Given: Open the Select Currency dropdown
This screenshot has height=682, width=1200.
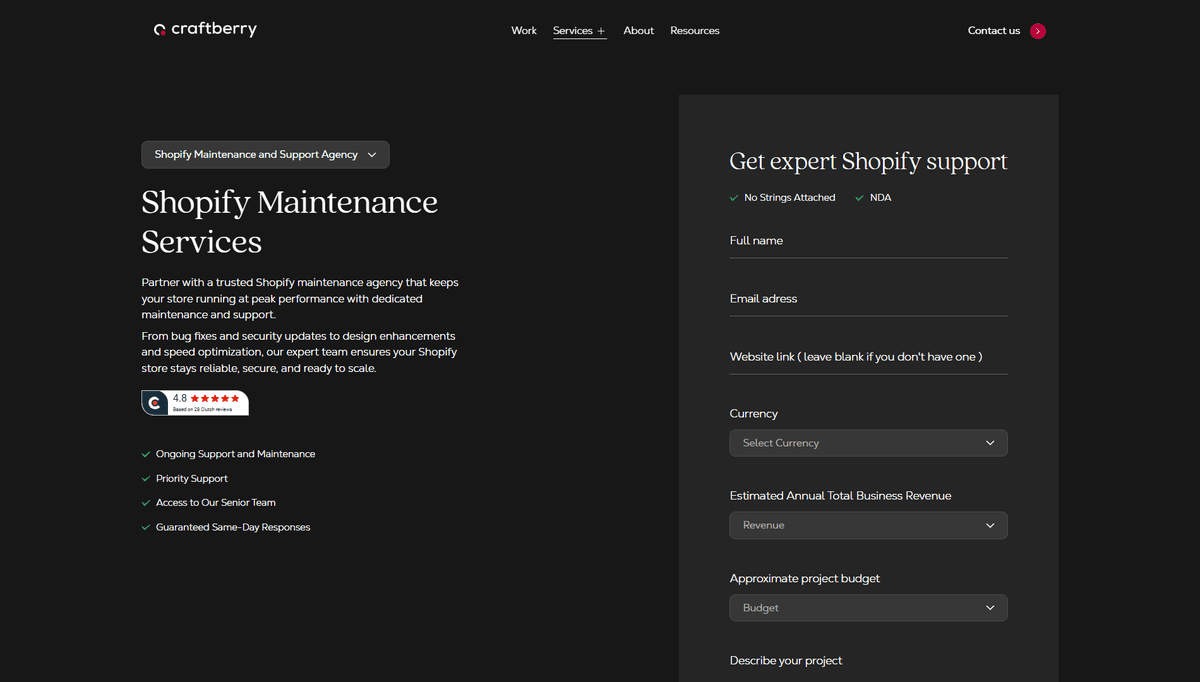Looking at the screenshot, I should (x=868, y=443).
